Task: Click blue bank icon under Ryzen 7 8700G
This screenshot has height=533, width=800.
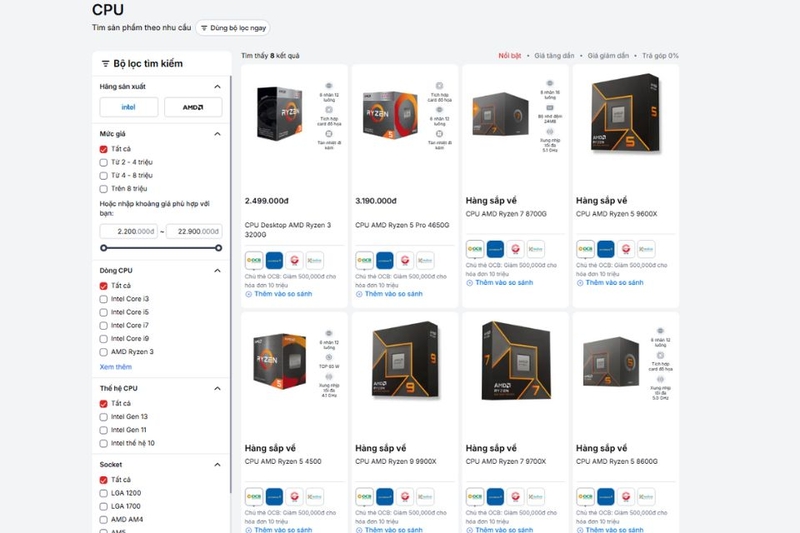Action: pyautogui.click(x=495, y=249)
